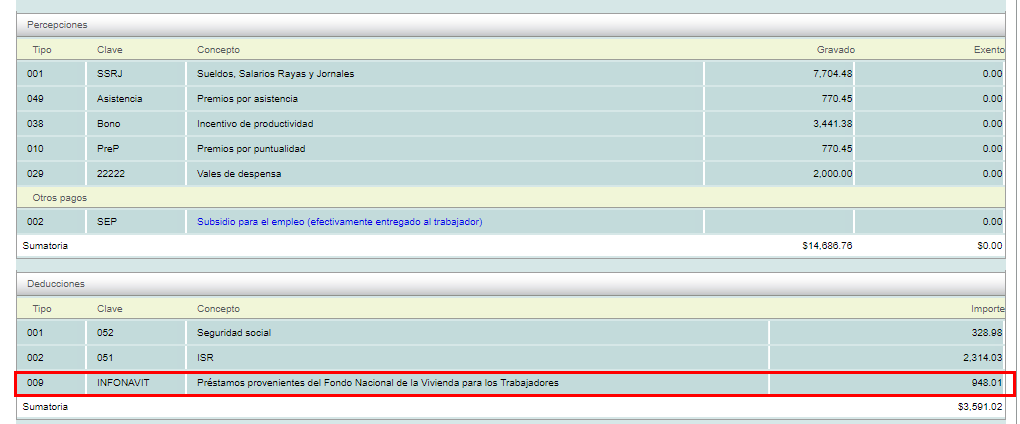The width and height of the screenshot is (1020, 424).
Task: Select the Premios por asistencia concept cell
Action: click(247, 99)
